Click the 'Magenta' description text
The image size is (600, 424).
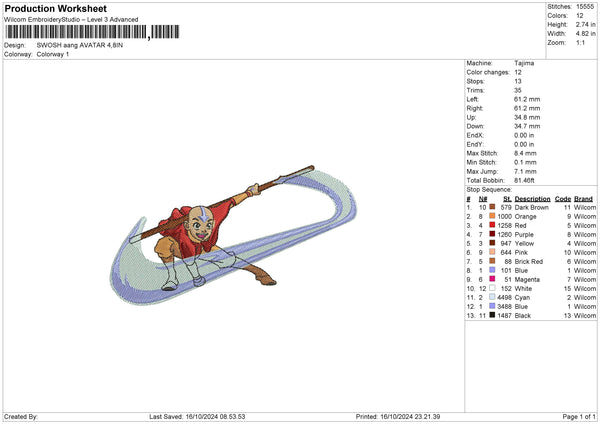click(x=527, y=279)
